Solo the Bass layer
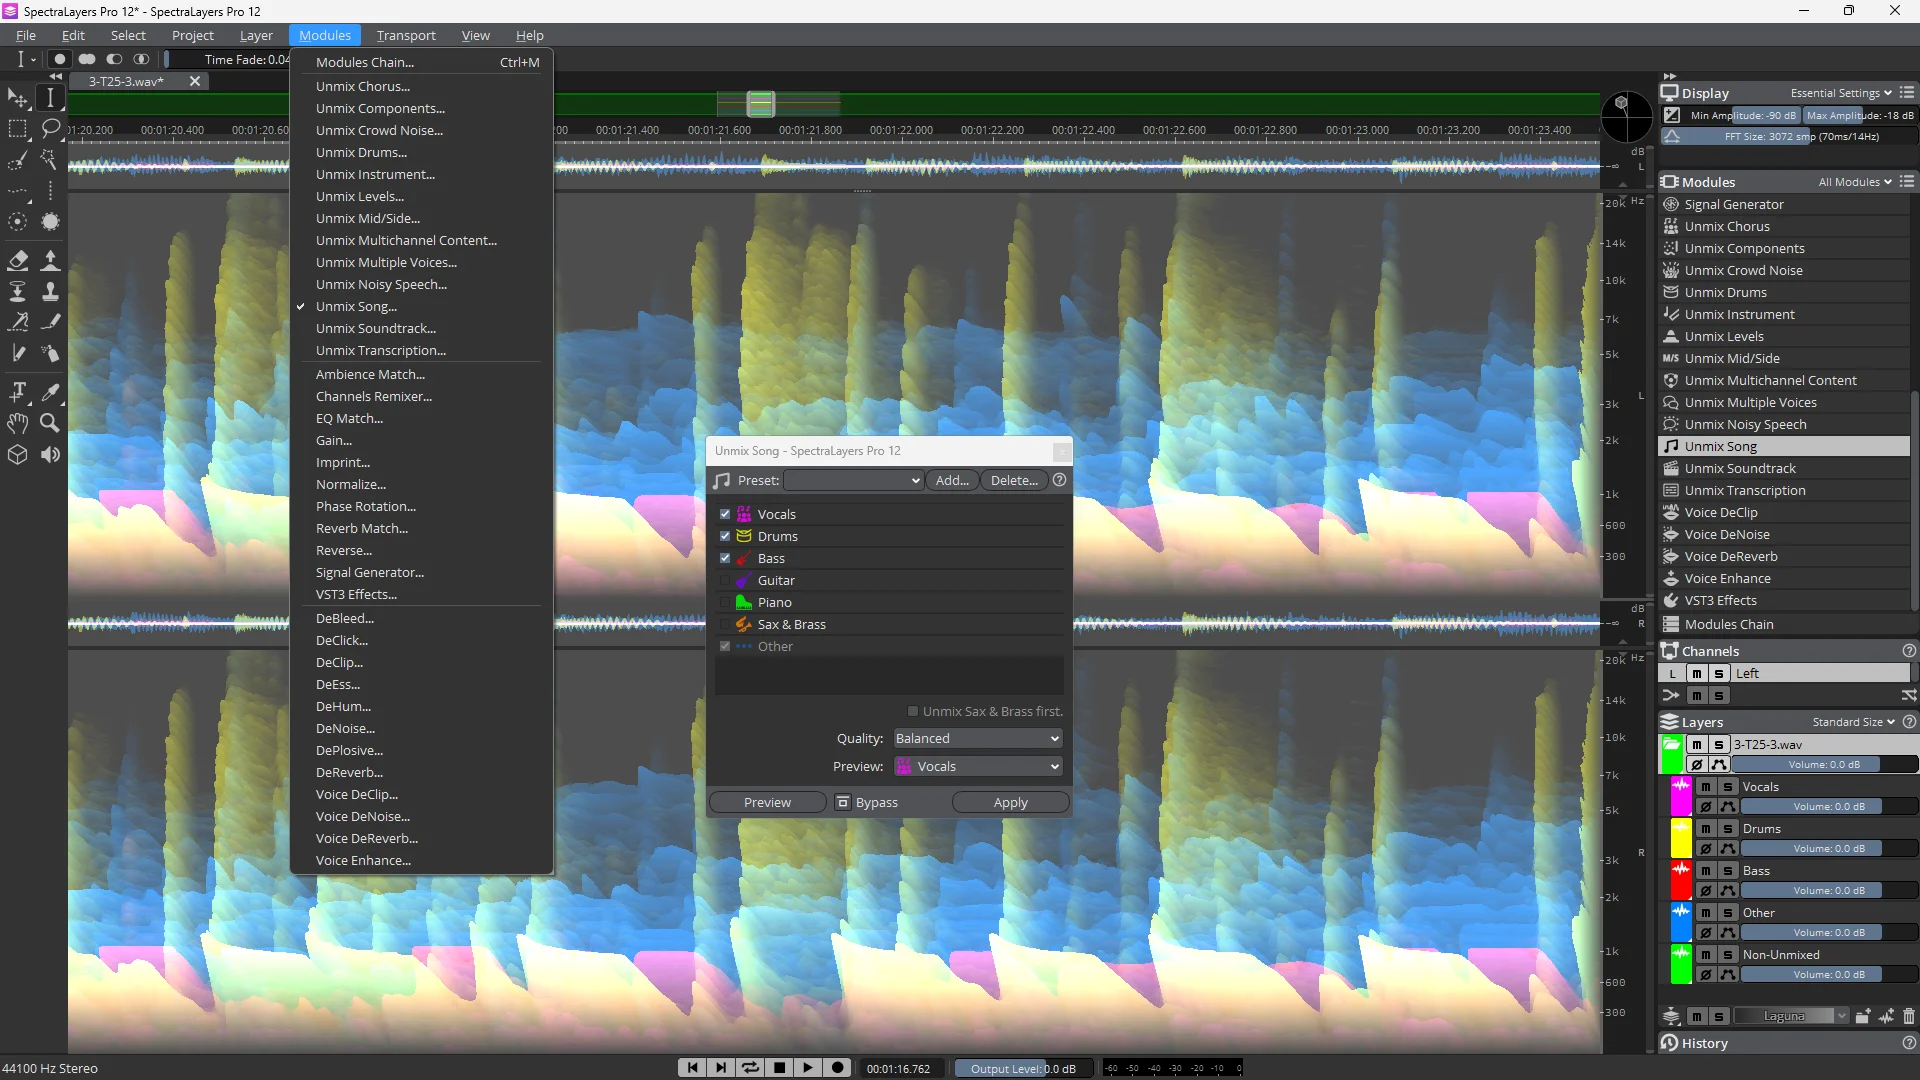The image size is (1920, 1080). [1727, 871]
